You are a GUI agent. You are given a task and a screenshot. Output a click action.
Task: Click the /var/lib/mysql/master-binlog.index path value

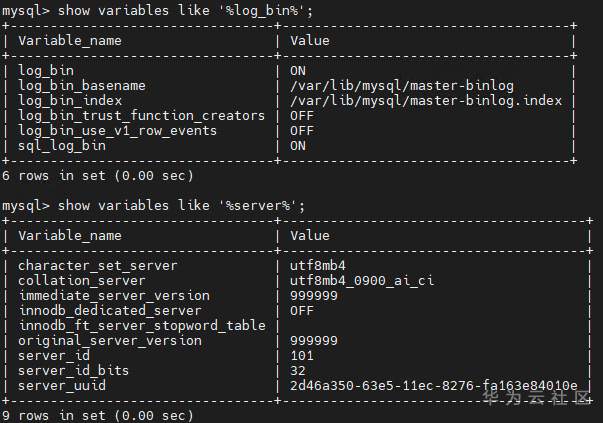pyautogui.click(x=427, y=101)
